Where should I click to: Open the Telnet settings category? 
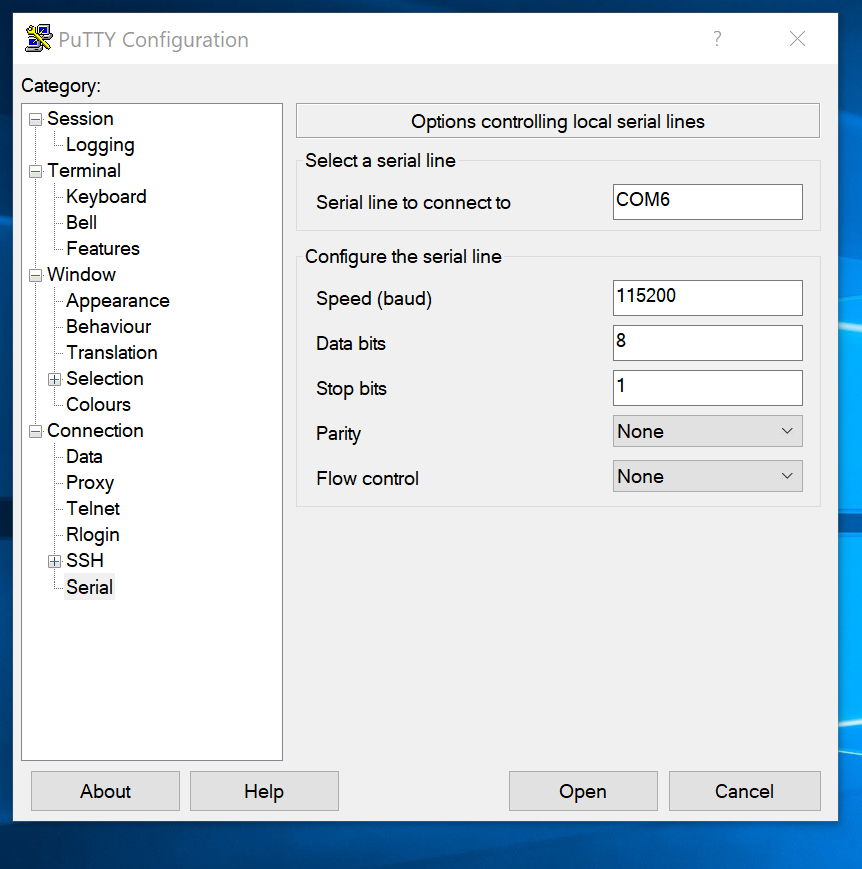93,509
